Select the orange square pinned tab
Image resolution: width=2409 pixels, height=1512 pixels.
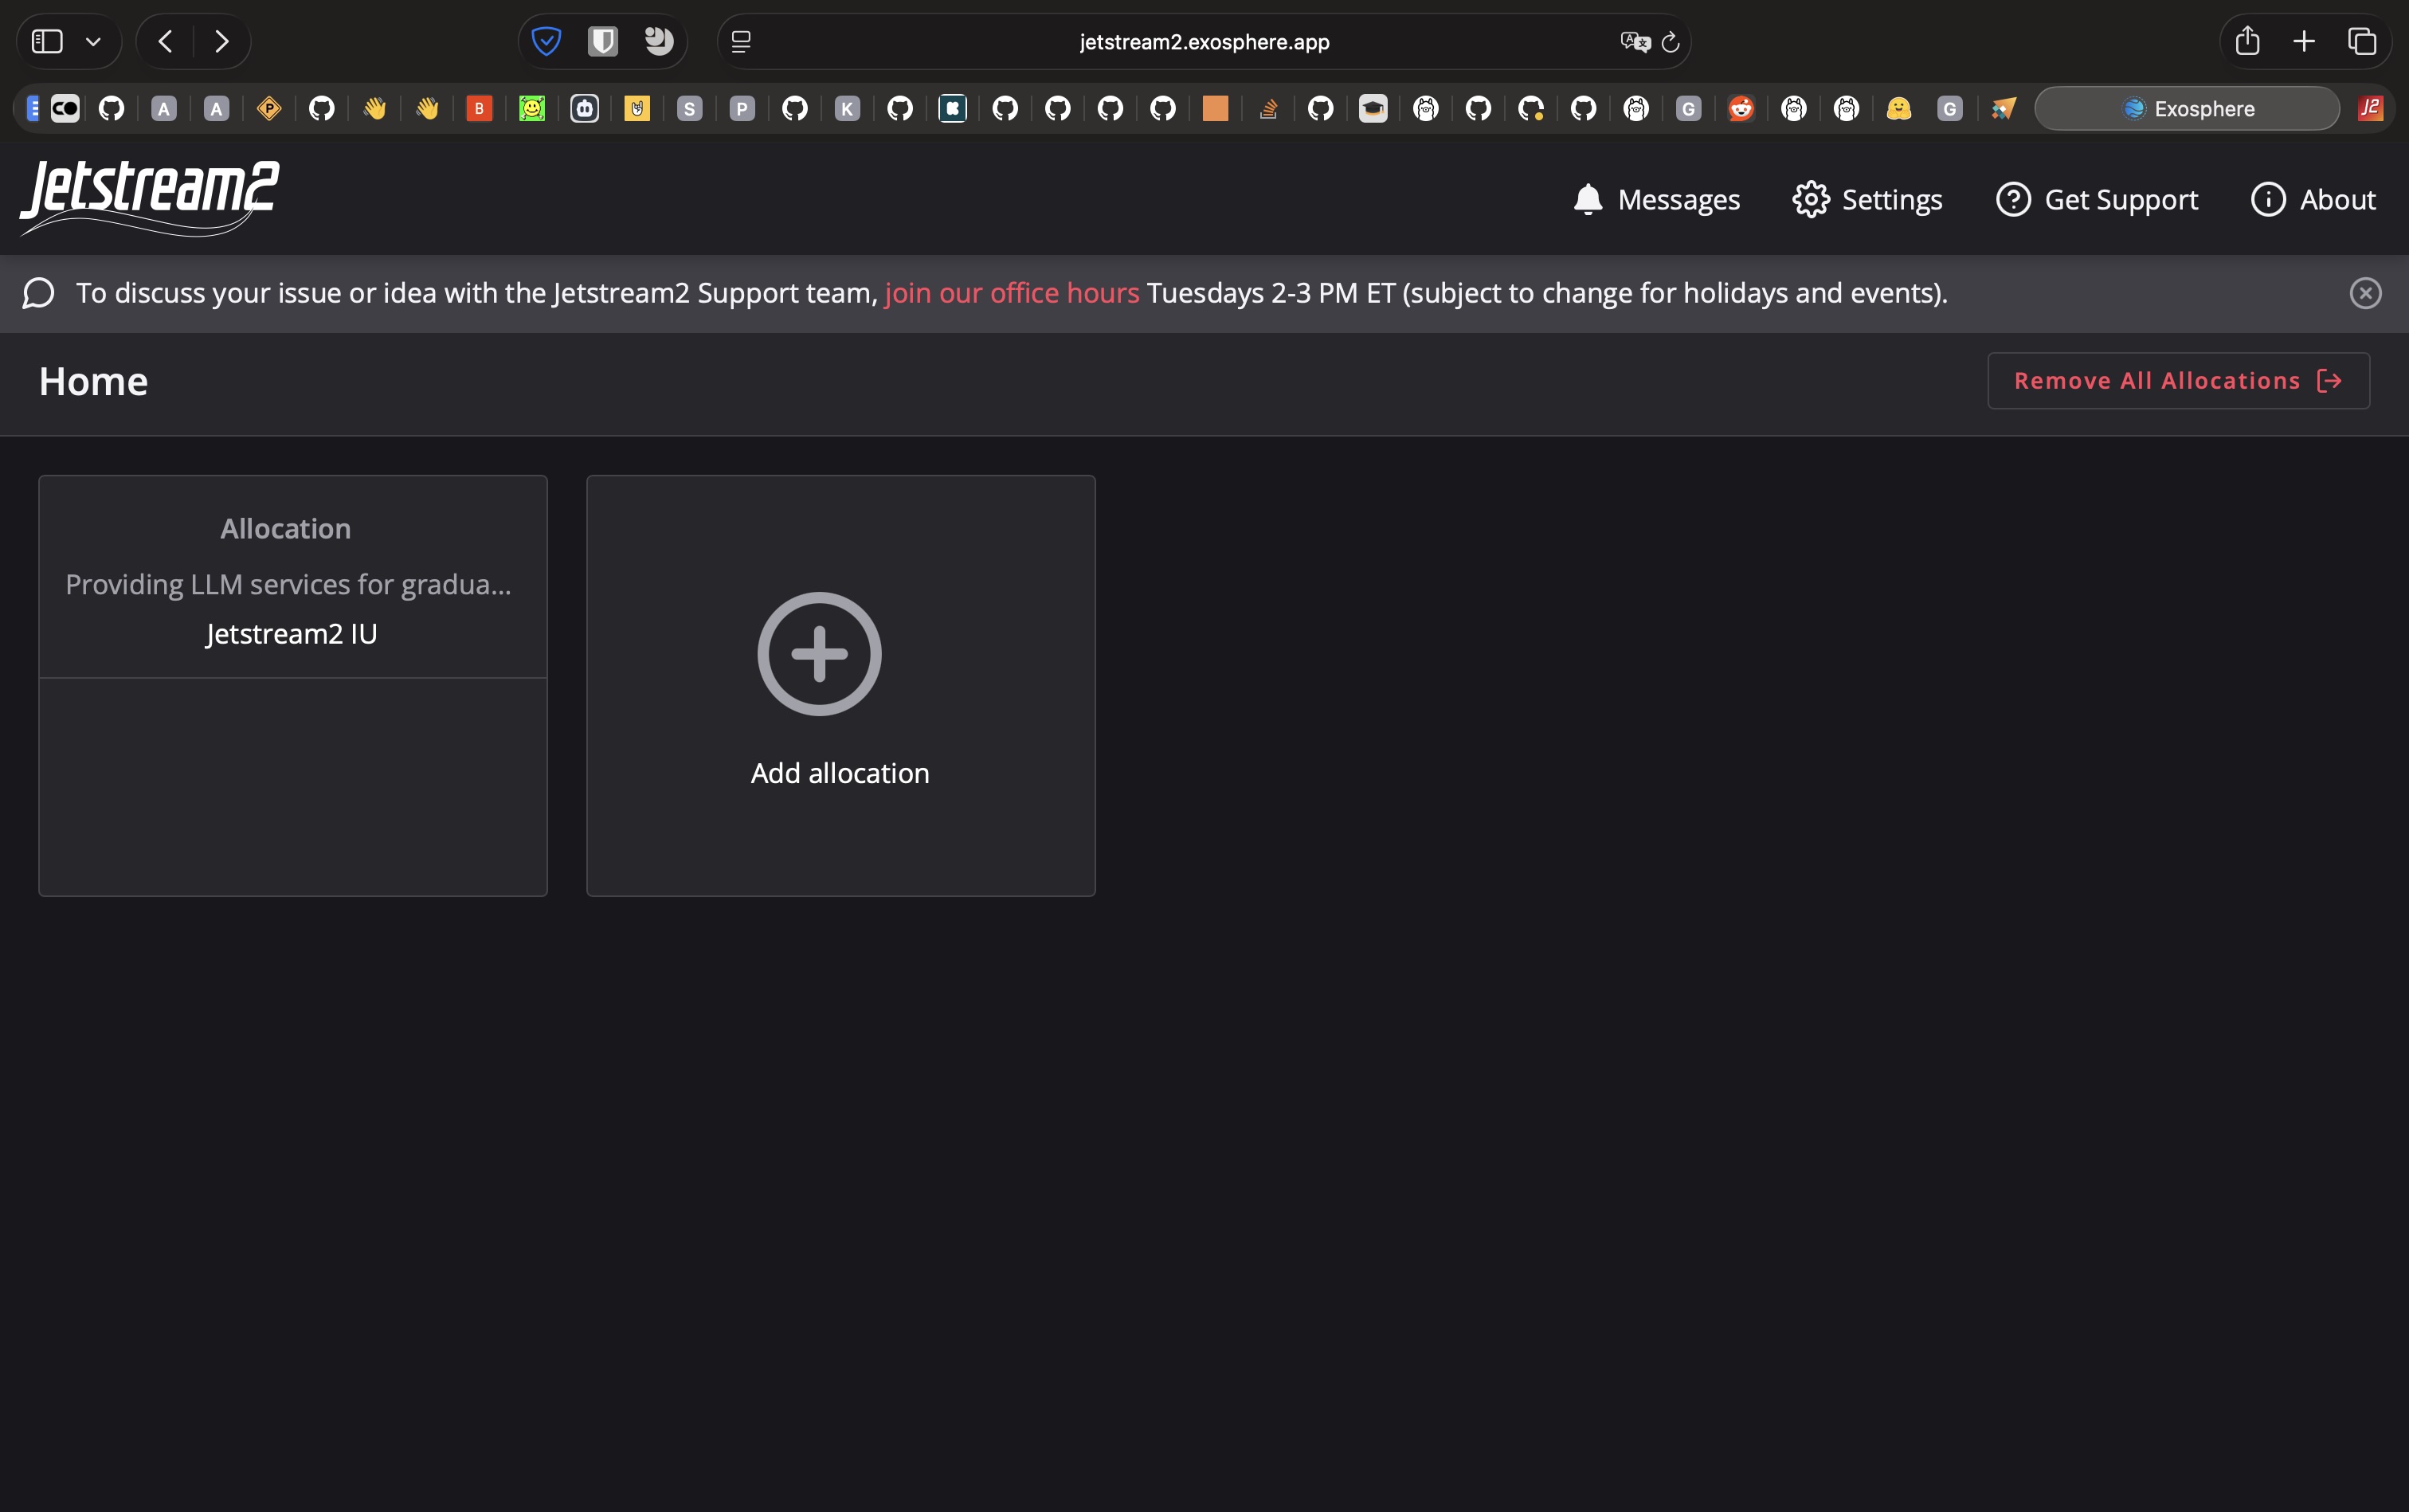[x=1215, y=108]
